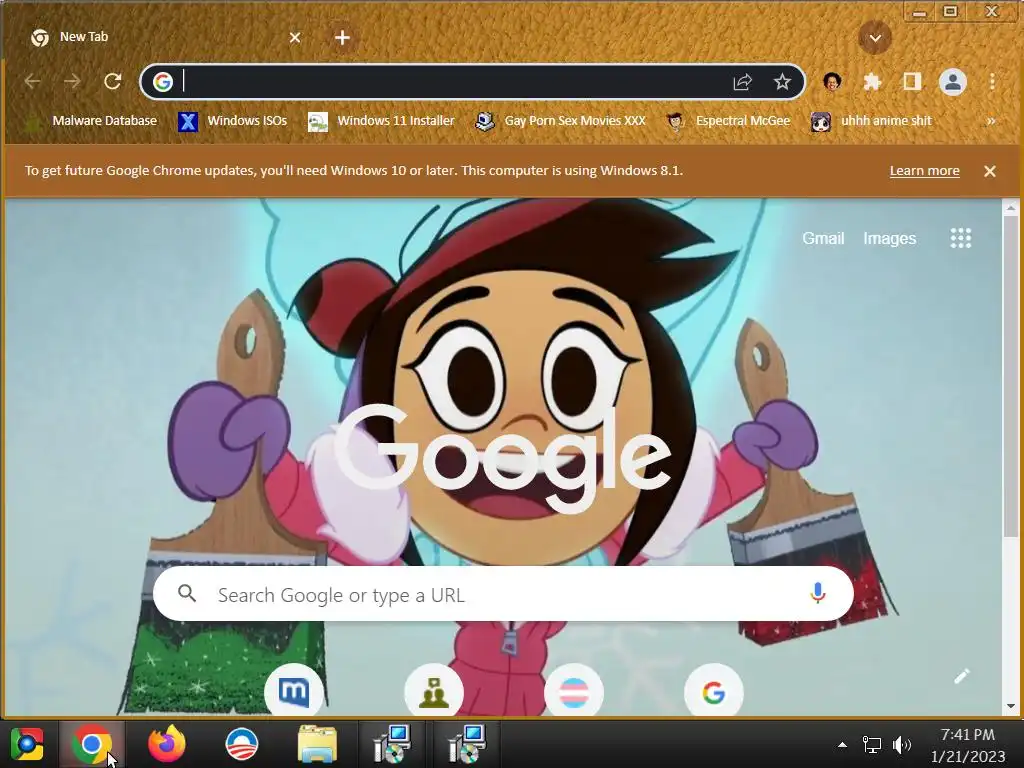Viewport: 1024px width, 768px height.
Task: Open the clock showing 7:41 PM
Action: tap(967, 745)
